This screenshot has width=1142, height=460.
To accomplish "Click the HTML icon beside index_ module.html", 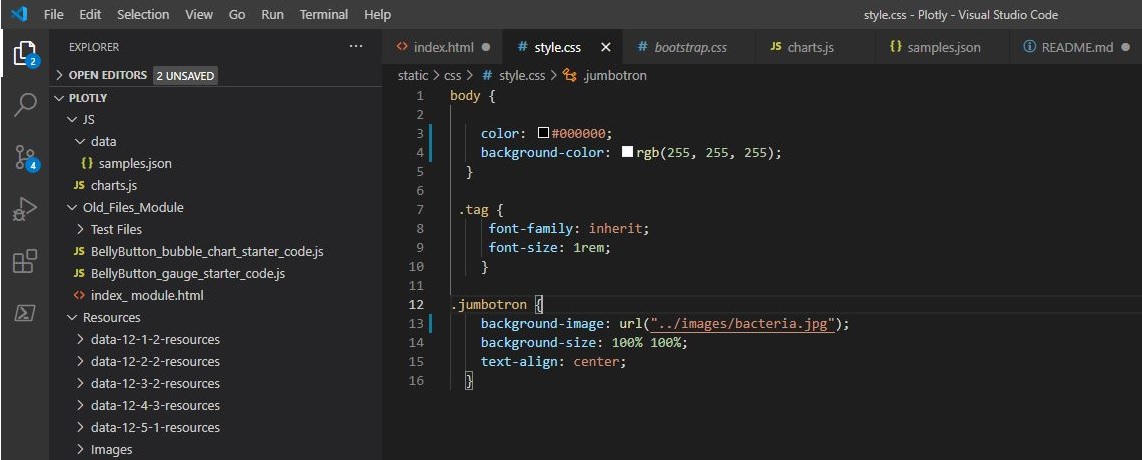I will point(79,296).
